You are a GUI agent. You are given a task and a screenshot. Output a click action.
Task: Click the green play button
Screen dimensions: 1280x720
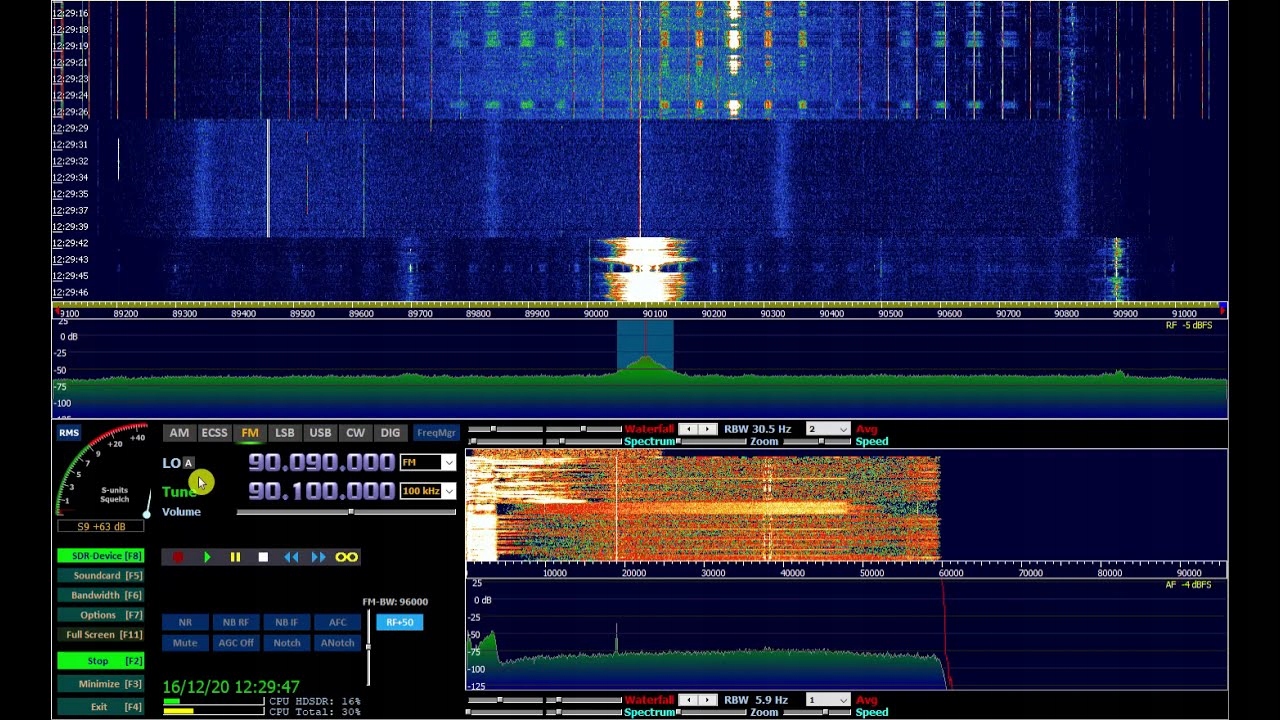pyautogui.click(x=207, y=557)
